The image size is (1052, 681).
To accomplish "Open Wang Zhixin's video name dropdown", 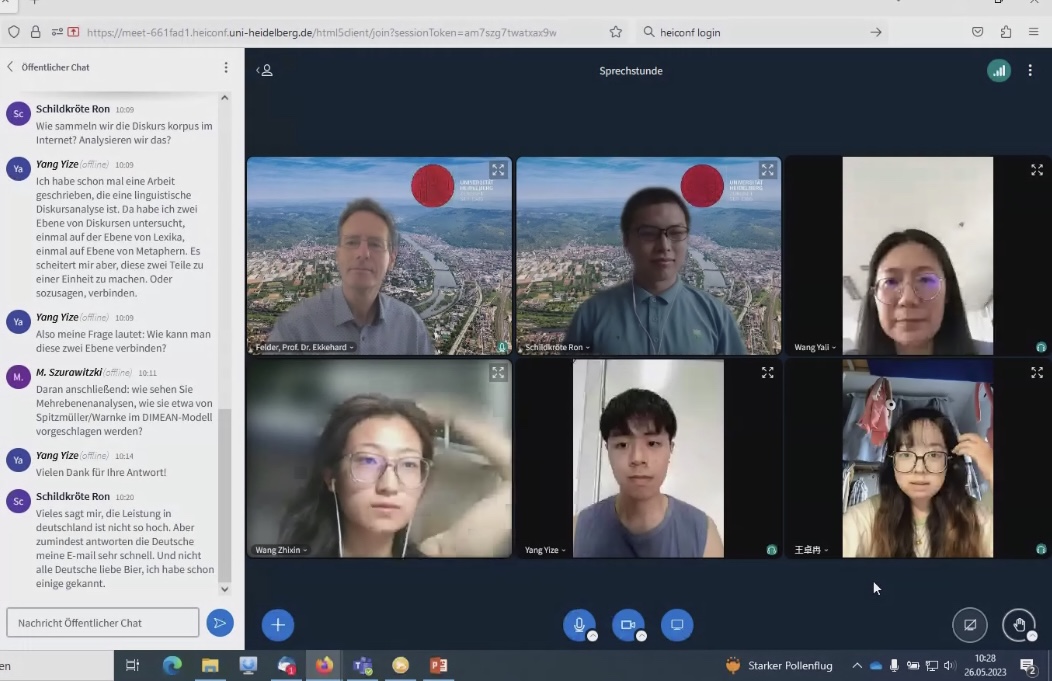I will click(281, 550).
